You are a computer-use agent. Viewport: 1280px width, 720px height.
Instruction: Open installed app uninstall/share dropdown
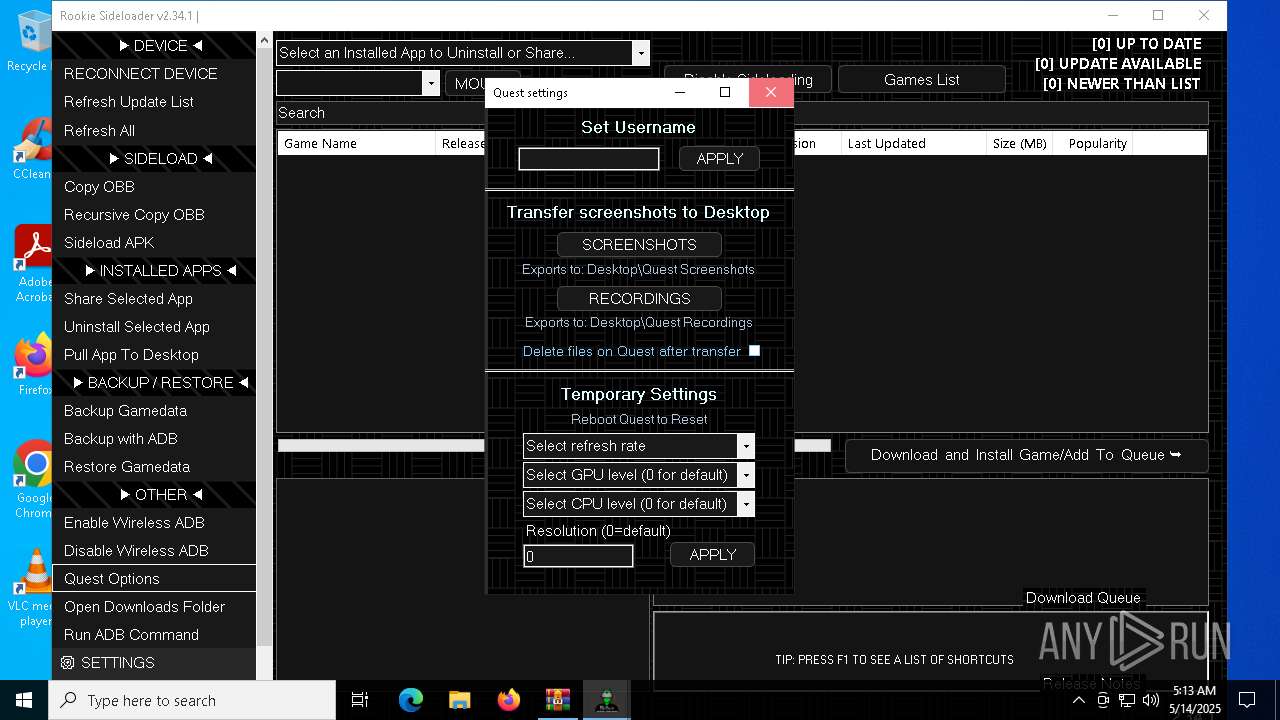click(641, 53)
